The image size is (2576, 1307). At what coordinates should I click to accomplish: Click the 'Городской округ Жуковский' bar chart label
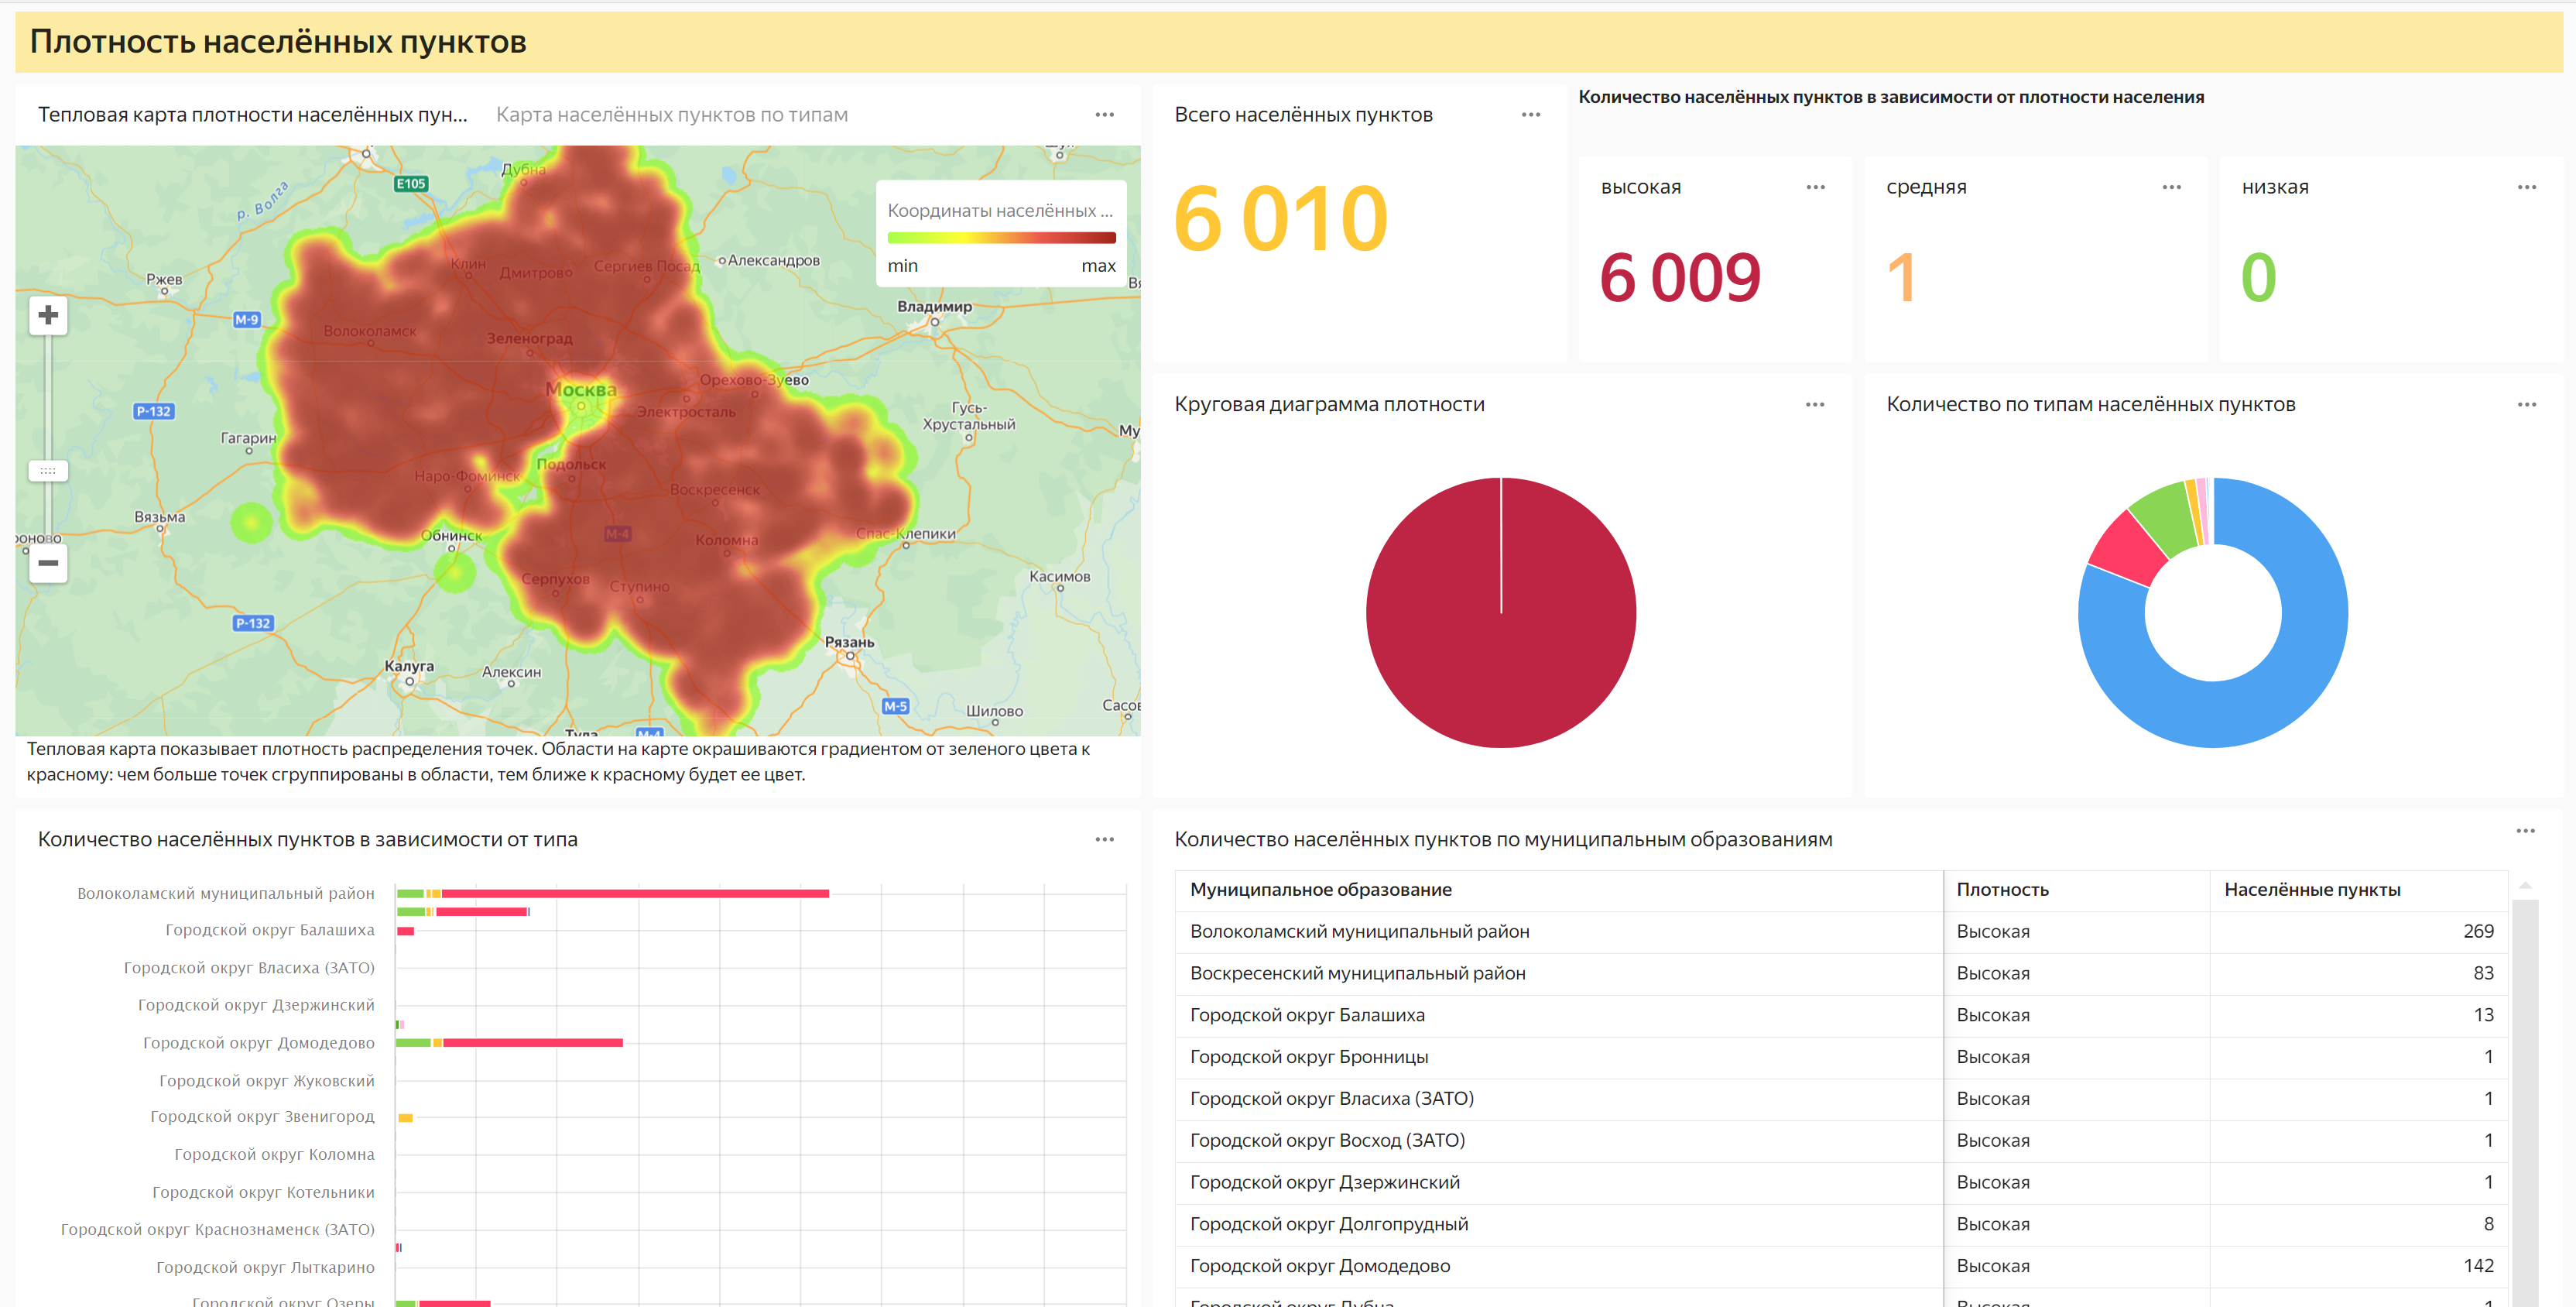(x=267, y=1081)
